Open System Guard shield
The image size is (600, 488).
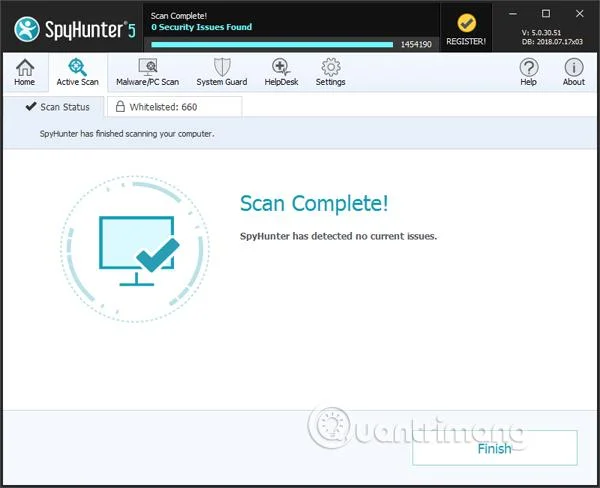(222, 72)
